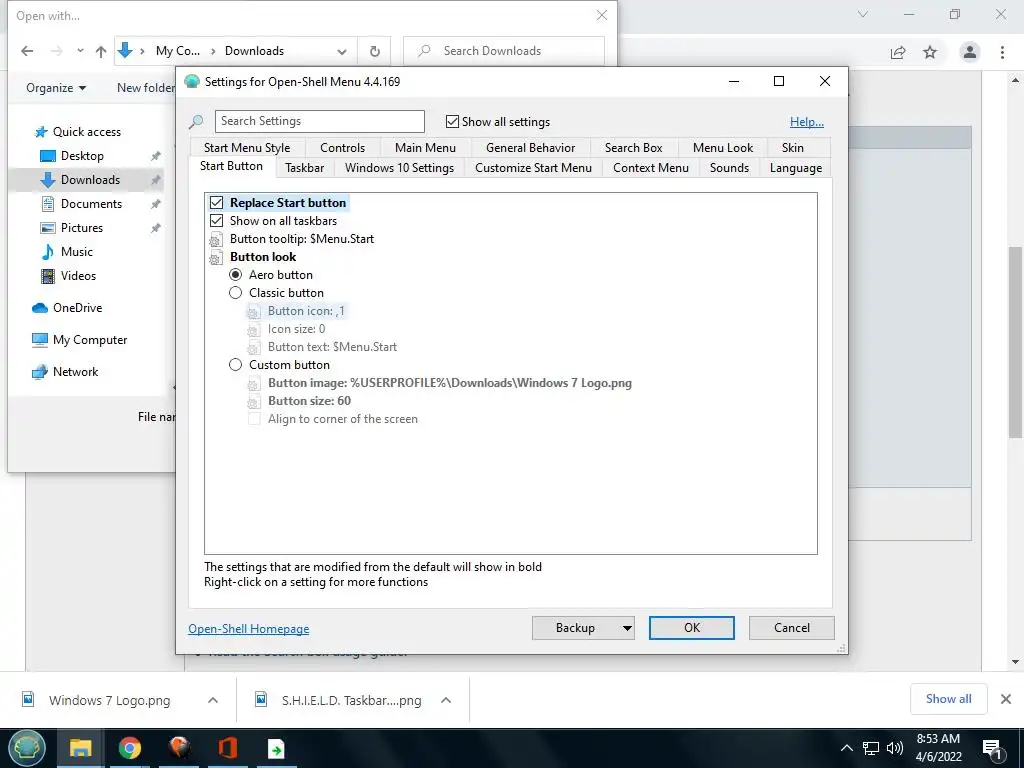Open the Context Menu tab

point(650,168)
